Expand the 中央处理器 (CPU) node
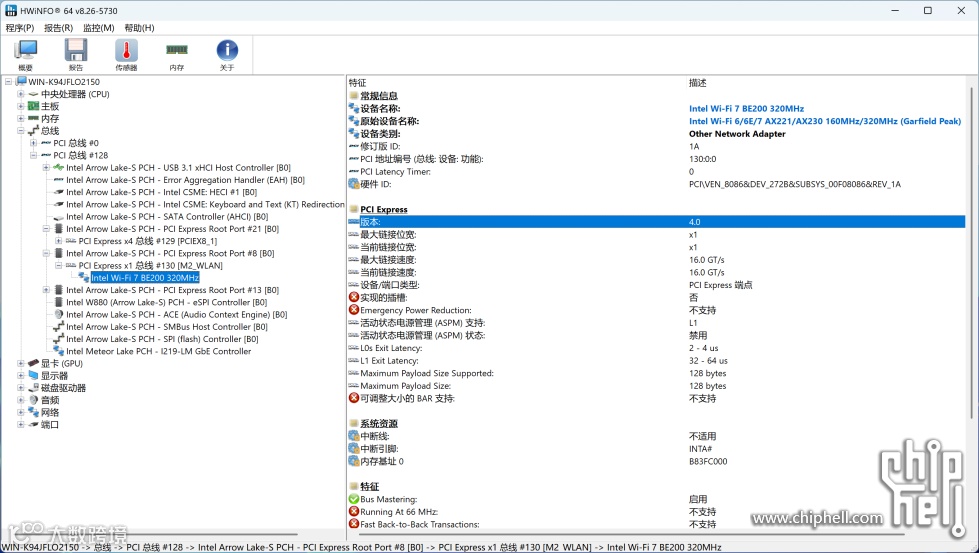The height and width of the screenshot is (553, 979). pos(21,94)
